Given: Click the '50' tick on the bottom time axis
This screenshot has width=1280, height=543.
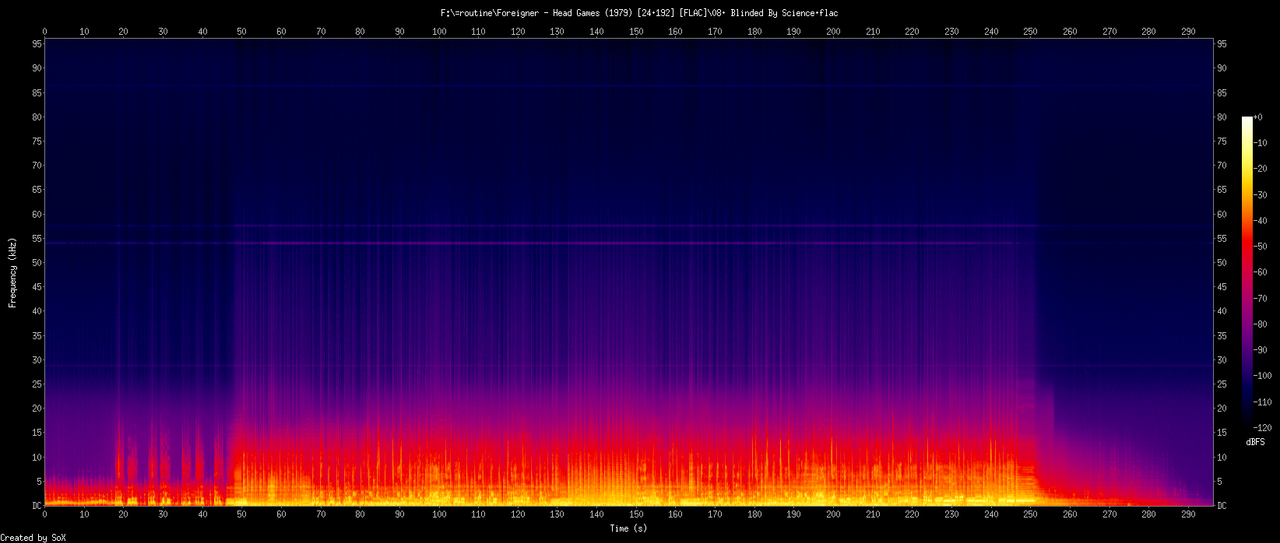Looking at the screenshot, I should click(x=242, y=515).
